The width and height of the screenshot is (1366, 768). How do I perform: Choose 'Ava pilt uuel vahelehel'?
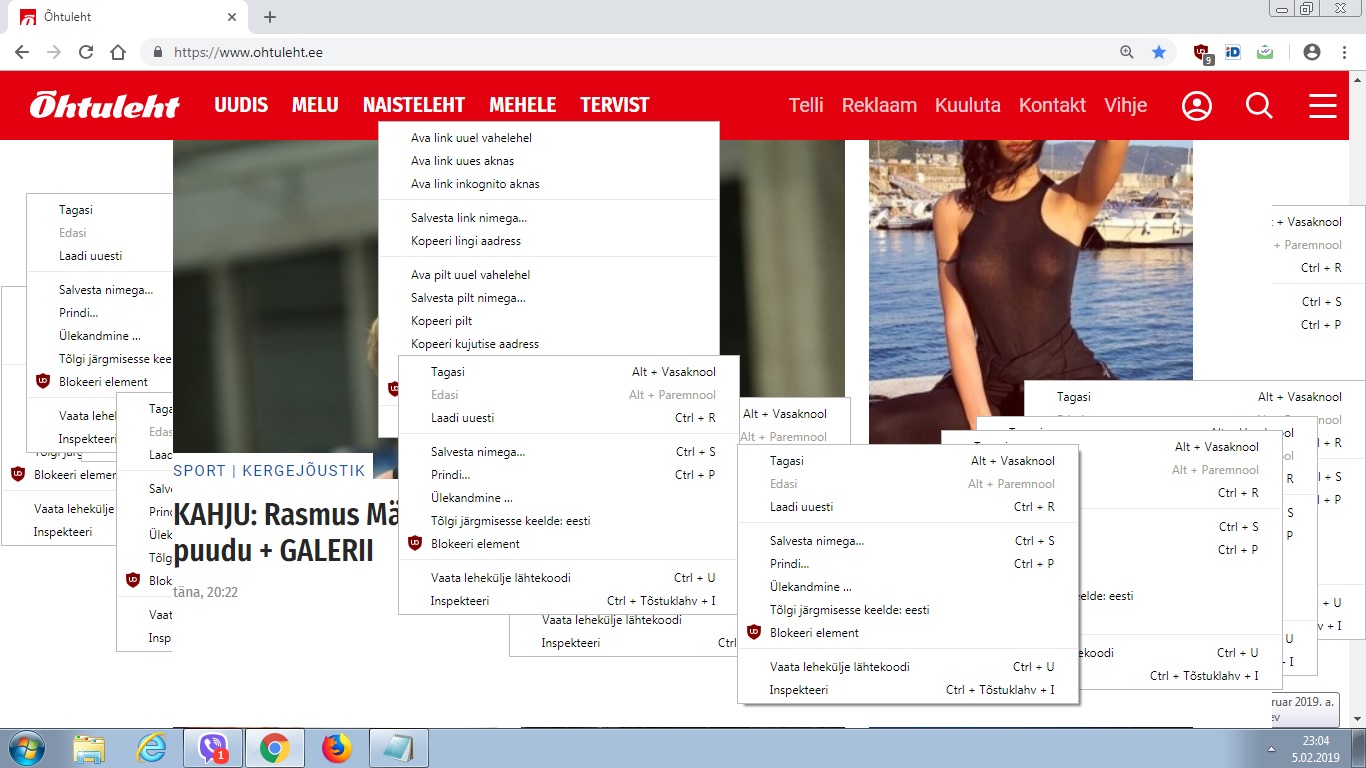coord(549,275)
